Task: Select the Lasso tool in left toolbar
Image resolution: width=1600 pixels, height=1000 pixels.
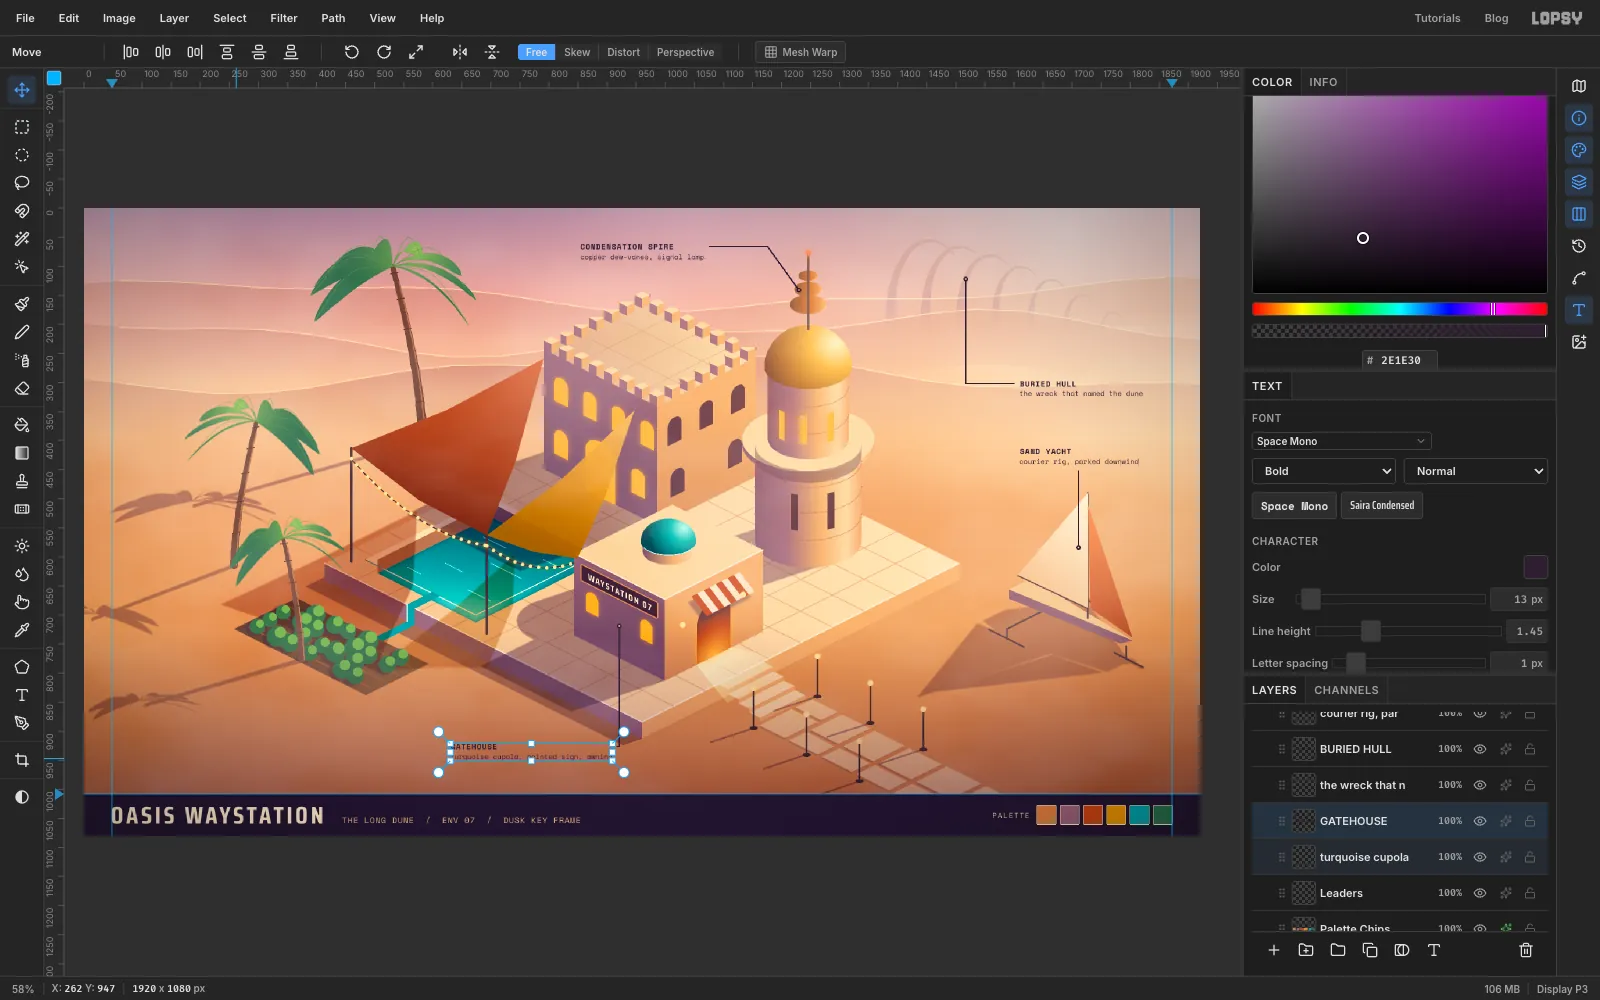Action: click(x=22, y=183)
